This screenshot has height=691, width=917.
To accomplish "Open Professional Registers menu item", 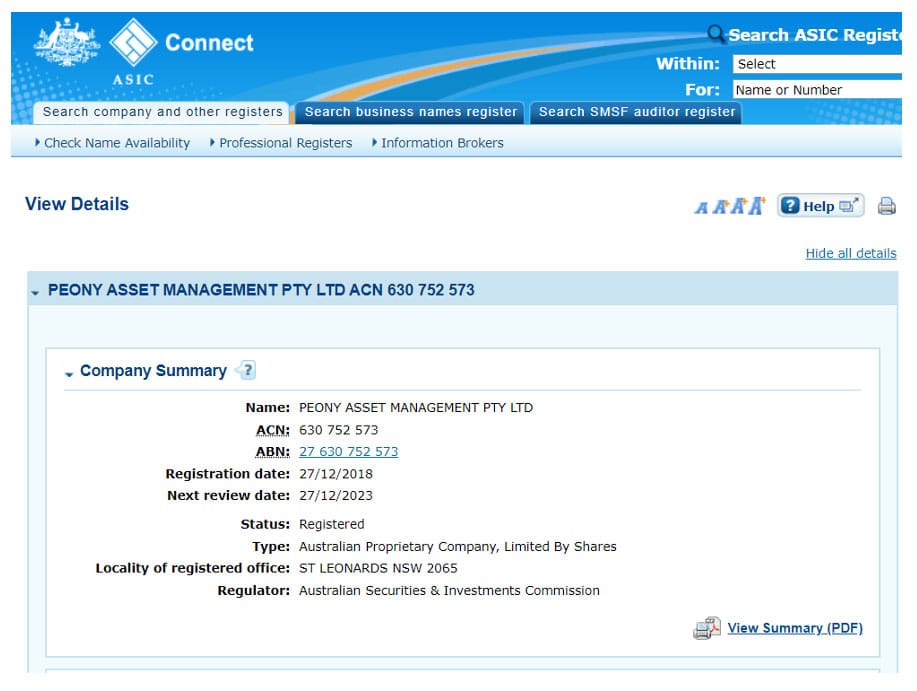I will 285,143.
